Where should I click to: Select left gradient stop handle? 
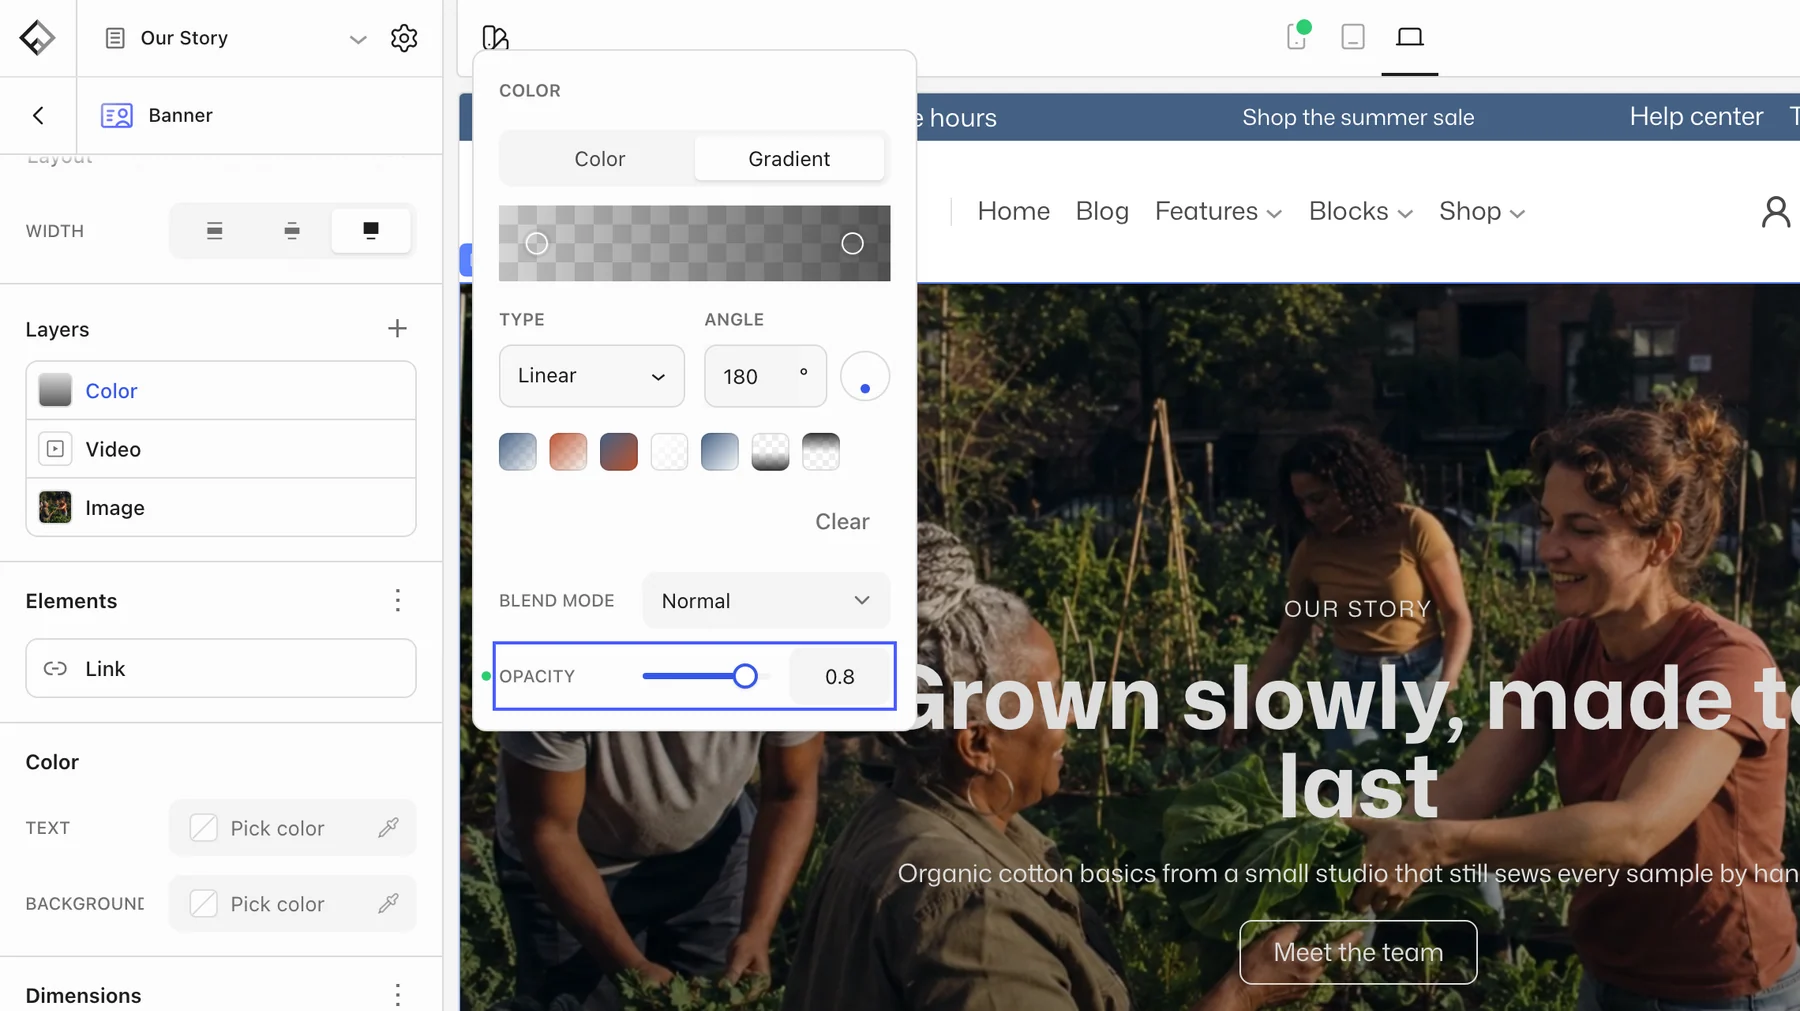pyautogui.click(x=537, y=243)
